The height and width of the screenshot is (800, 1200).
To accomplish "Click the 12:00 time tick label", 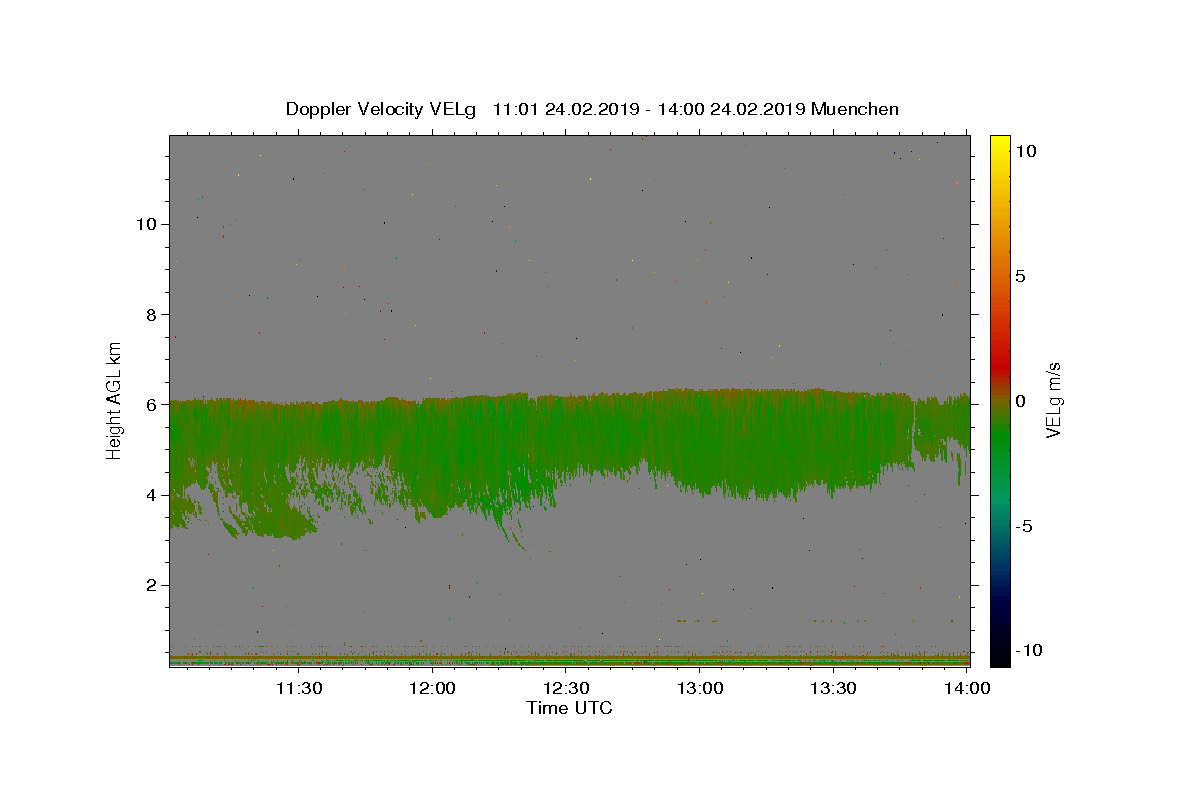I will click(433, 688).
